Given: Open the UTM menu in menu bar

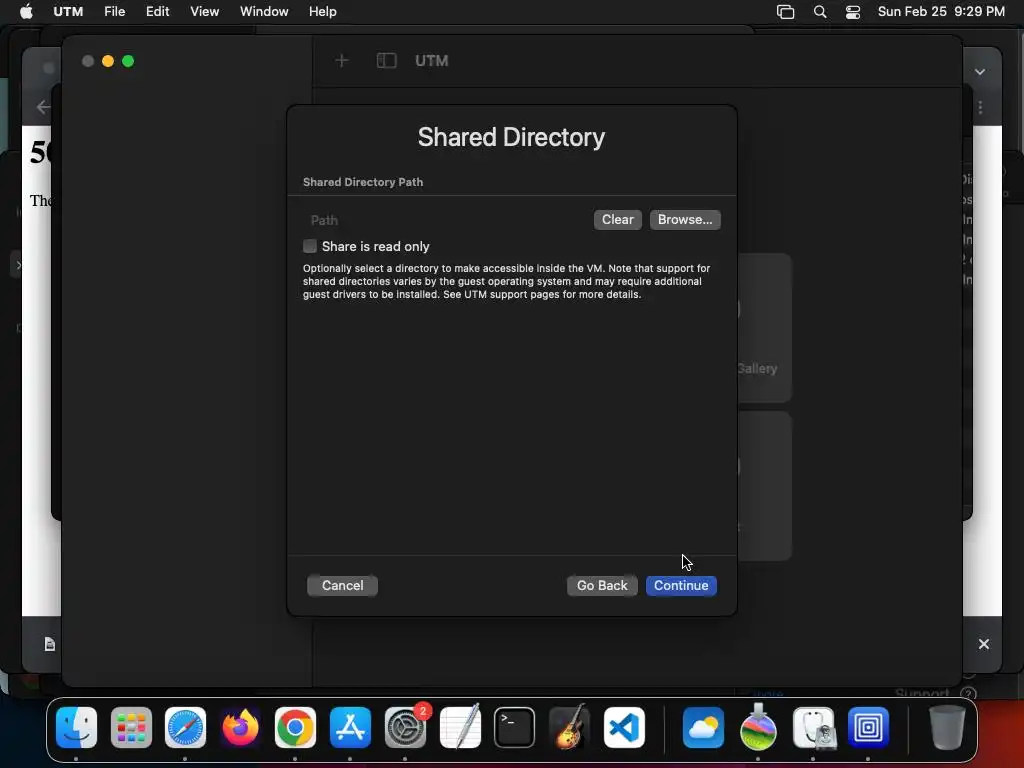Looking at the screenshot, I should (x=68, y=12).
